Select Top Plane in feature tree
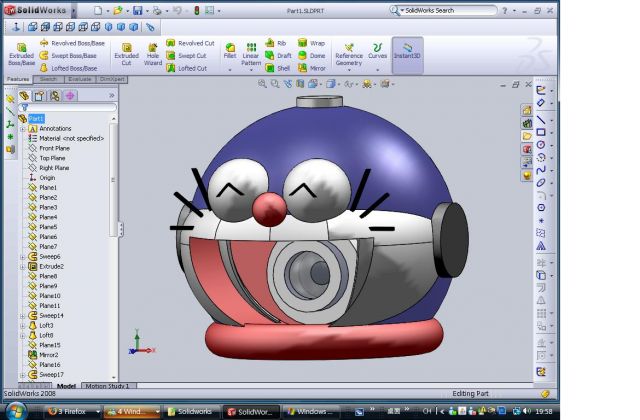The image size is (640, 420). [x=47, y=158]
